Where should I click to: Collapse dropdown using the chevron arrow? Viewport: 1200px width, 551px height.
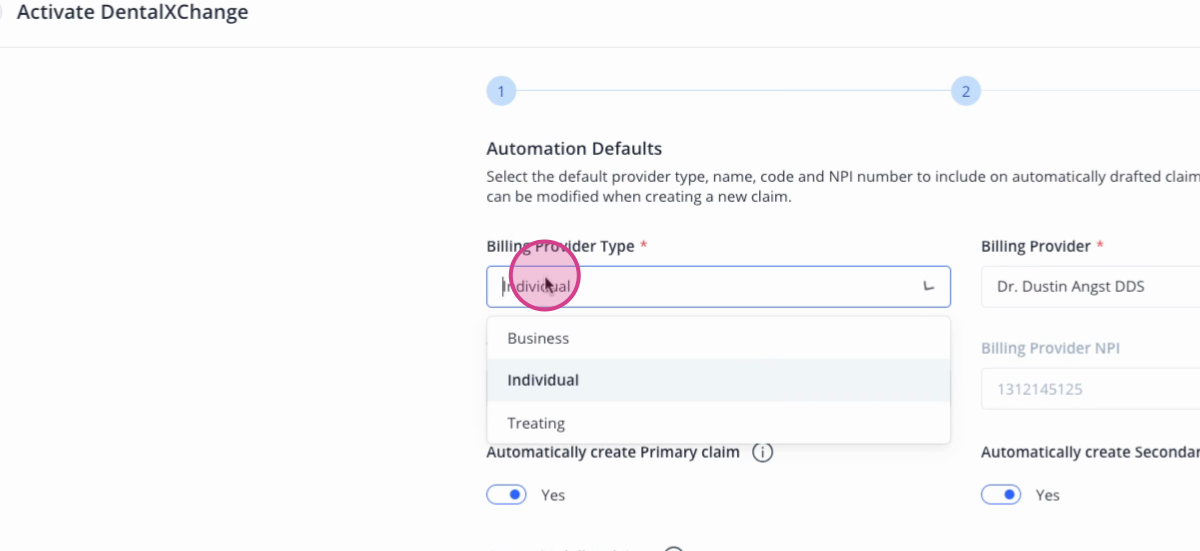928,287
